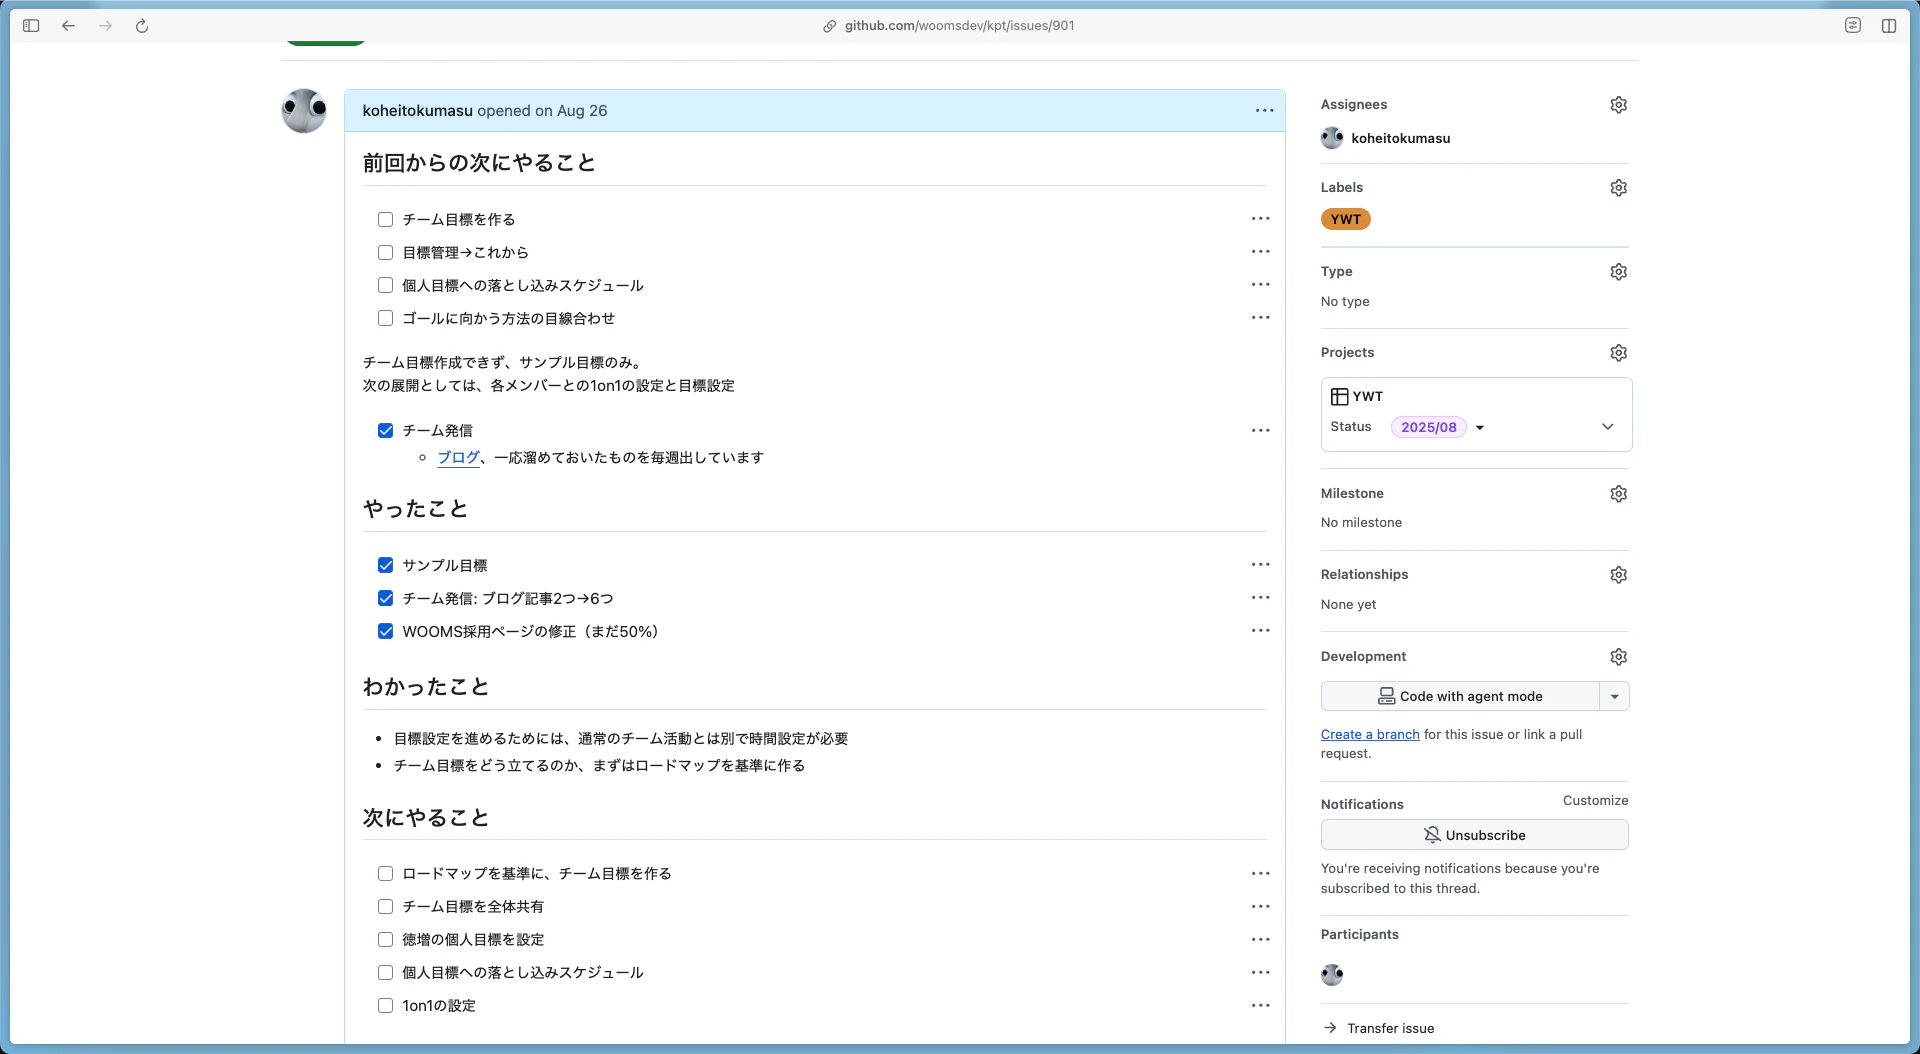Open the Type gear settings
1920x1054 pixels.
[1618, 272]
